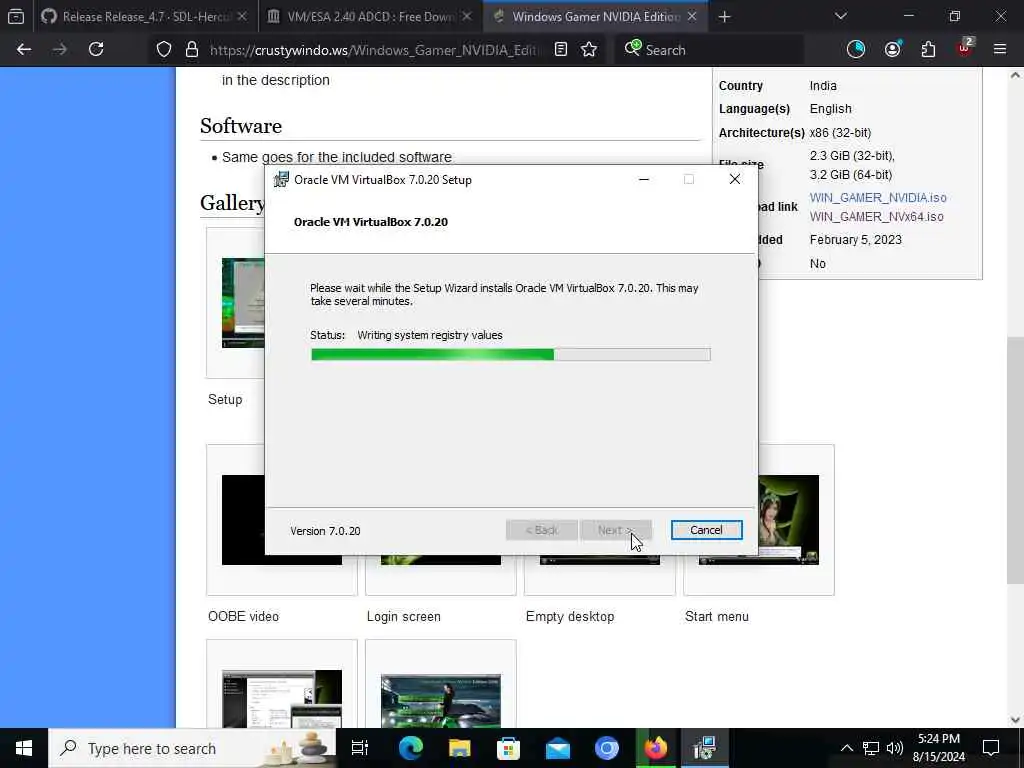Open the WIN_GAMER_NVIDIA.iso download link
Image resolution: width=1024 pixels, height=768 pixels.
[878, 197]
